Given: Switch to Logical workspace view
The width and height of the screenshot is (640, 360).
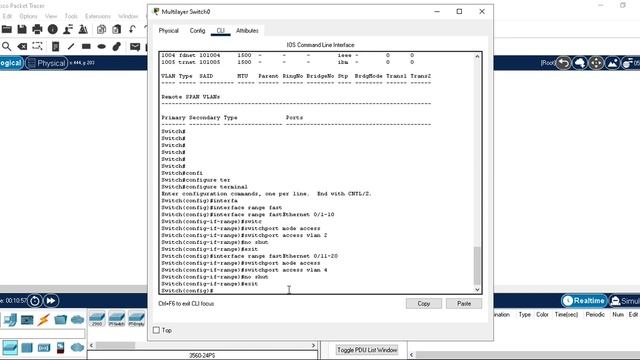Looking at the screenshot, I should [x=11, y=63].
